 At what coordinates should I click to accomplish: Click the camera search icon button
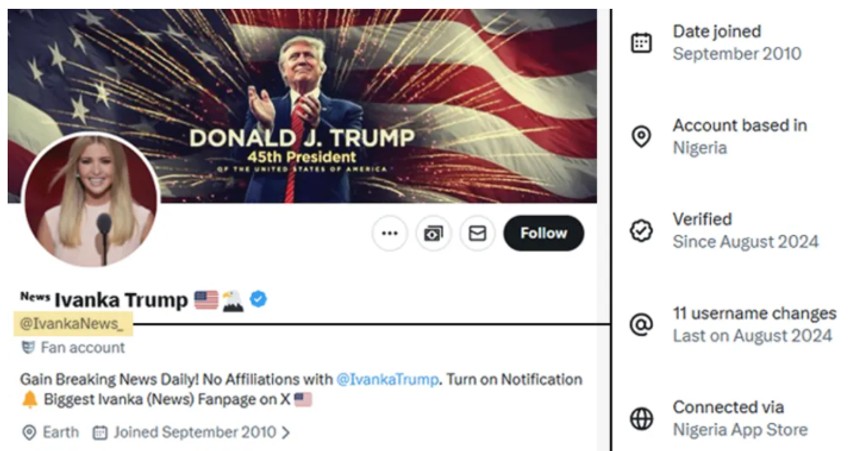pyautogui.click(x=433, y=233)
